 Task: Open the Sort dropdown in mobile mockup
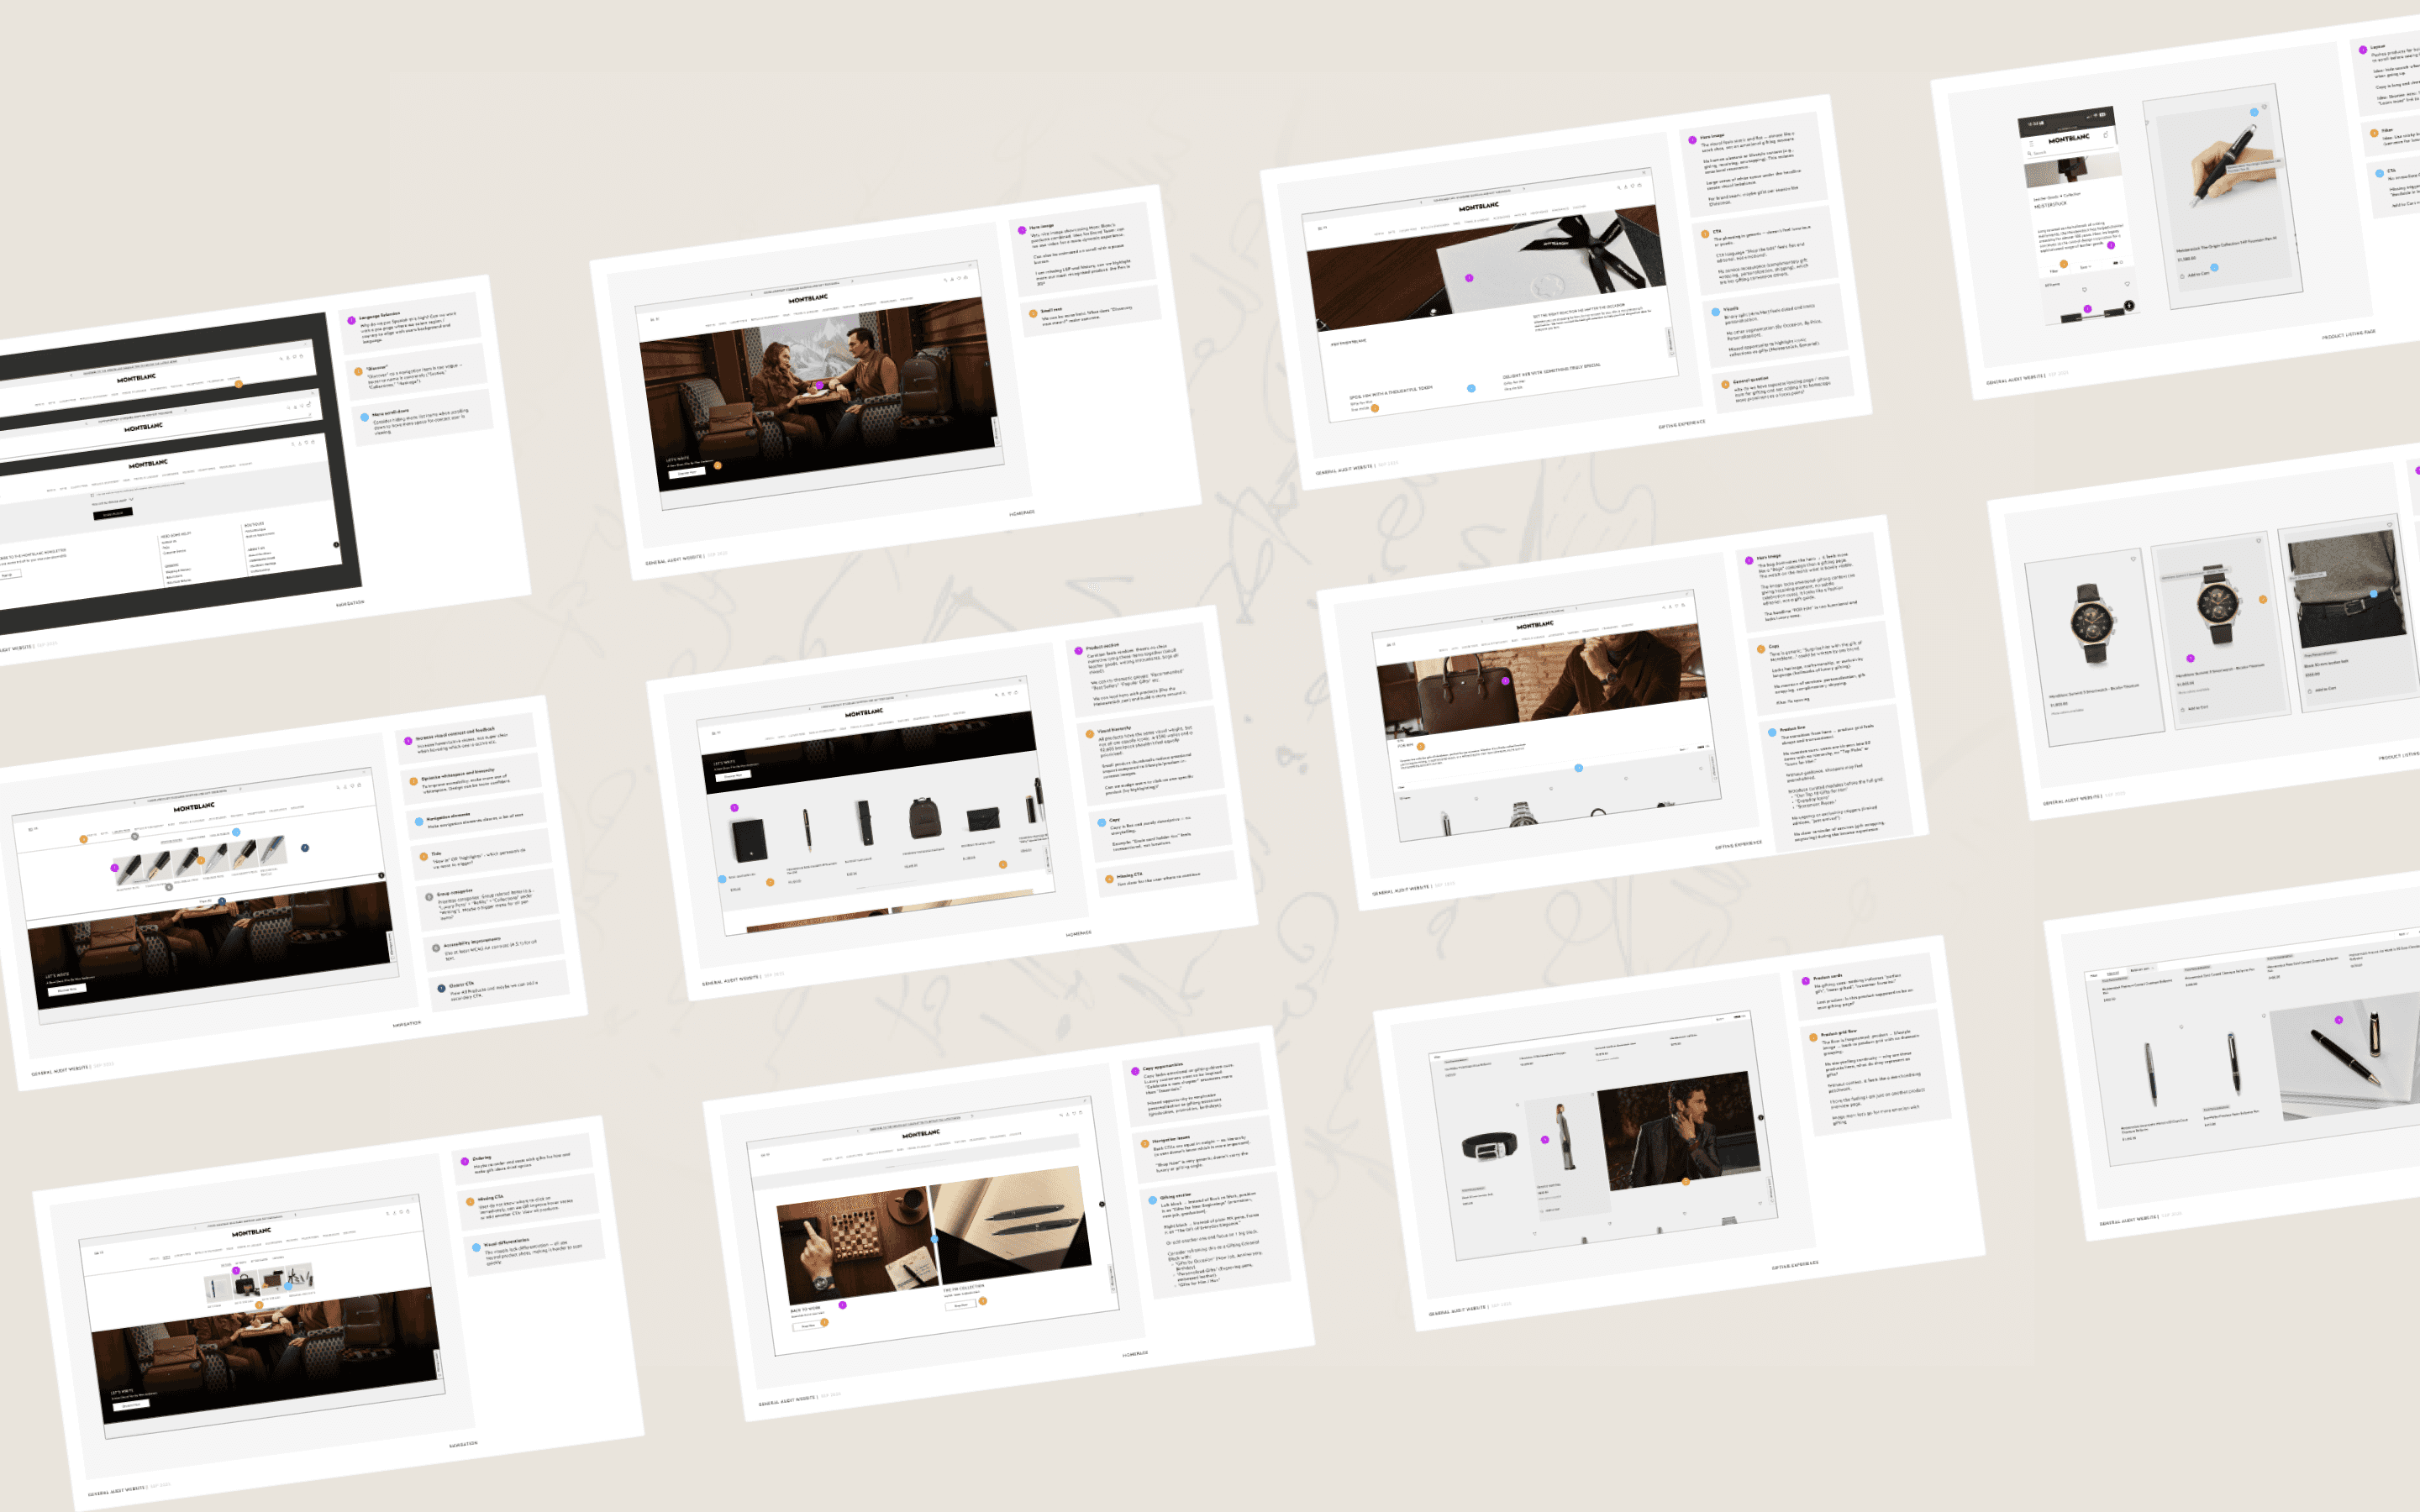2086,267
